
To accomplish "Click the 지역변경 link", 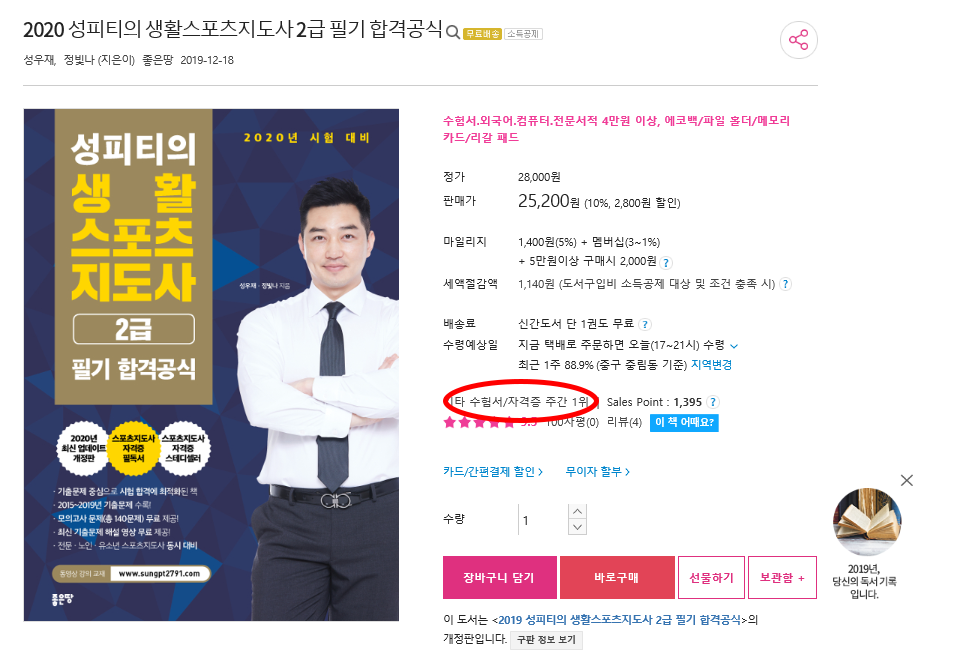I will click(711, 365).
